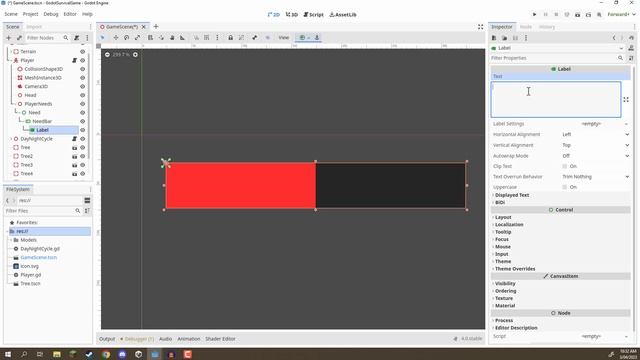Select the Rotate Mode tool

click(x=127, y=38)
